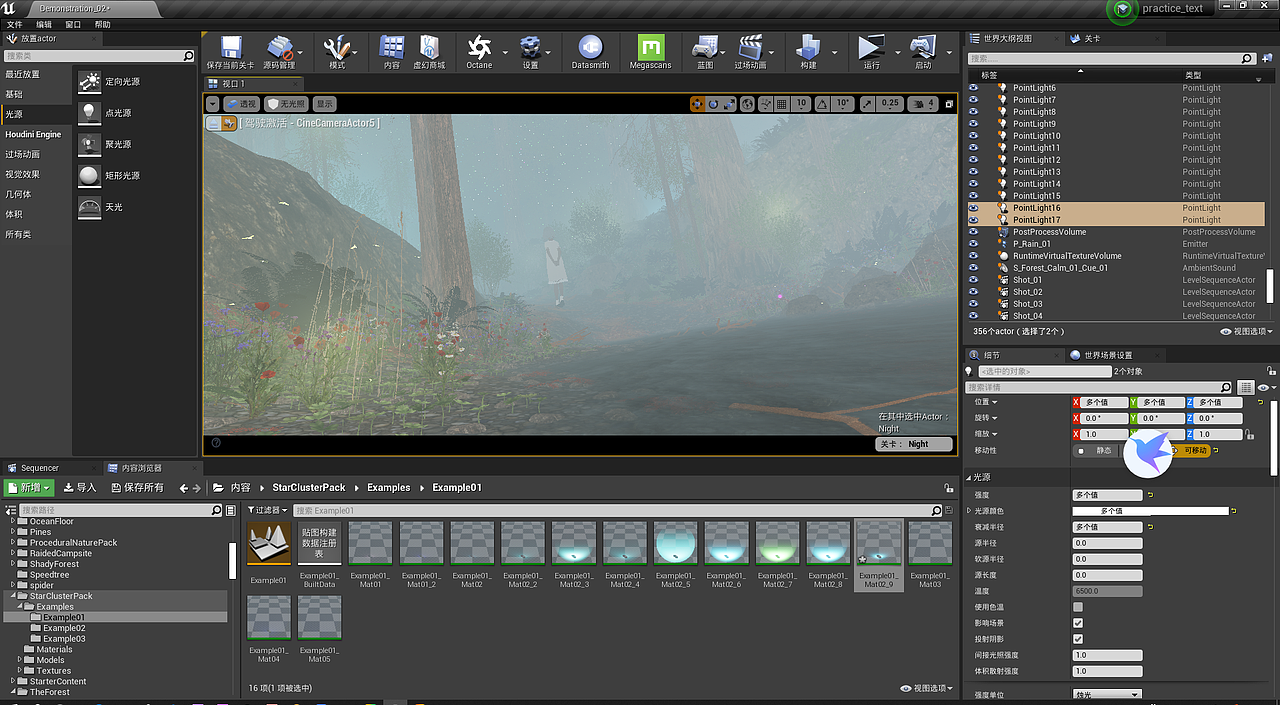Select Spot Light (聚光源) actor icon

pos(90,144)
